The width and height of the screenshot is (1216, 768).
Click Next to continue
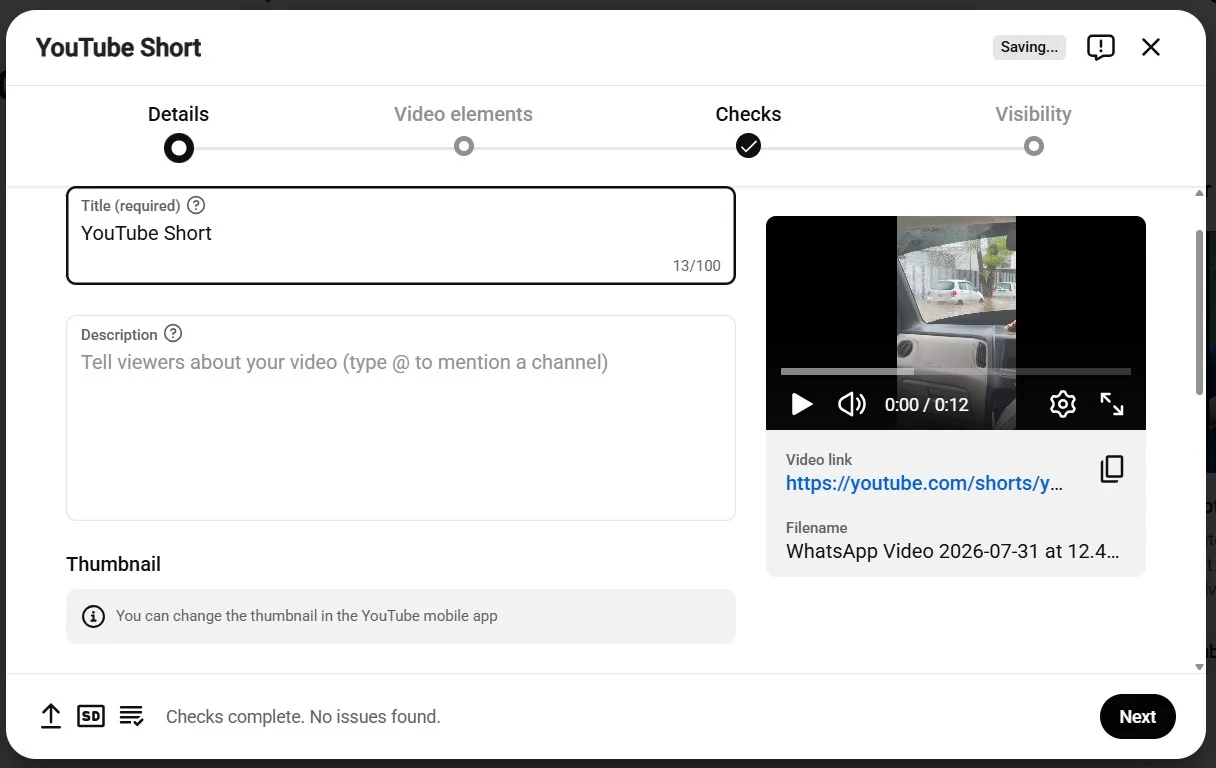click(1138, 716)
